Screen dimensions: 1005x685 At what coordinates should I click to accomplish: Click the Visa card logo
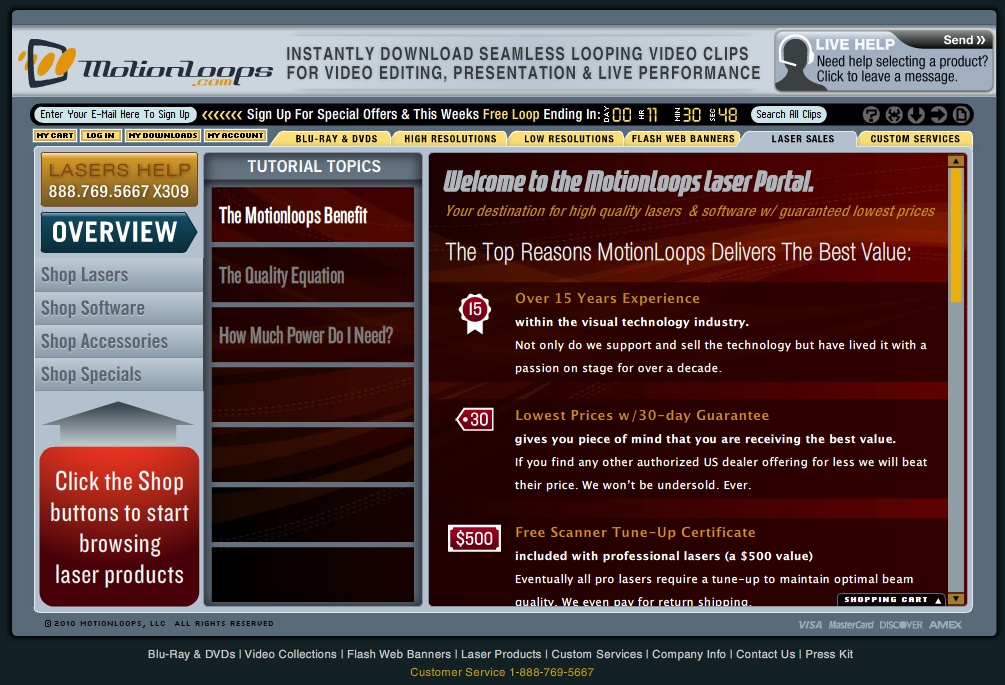click(810, 625)
